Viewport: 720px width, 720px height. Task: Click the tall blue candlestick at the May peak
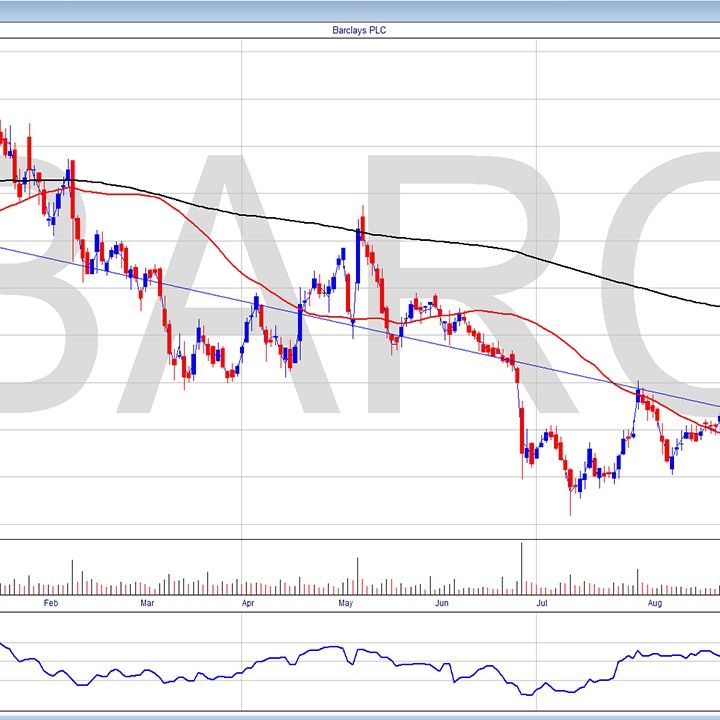[x=358, y=255]
